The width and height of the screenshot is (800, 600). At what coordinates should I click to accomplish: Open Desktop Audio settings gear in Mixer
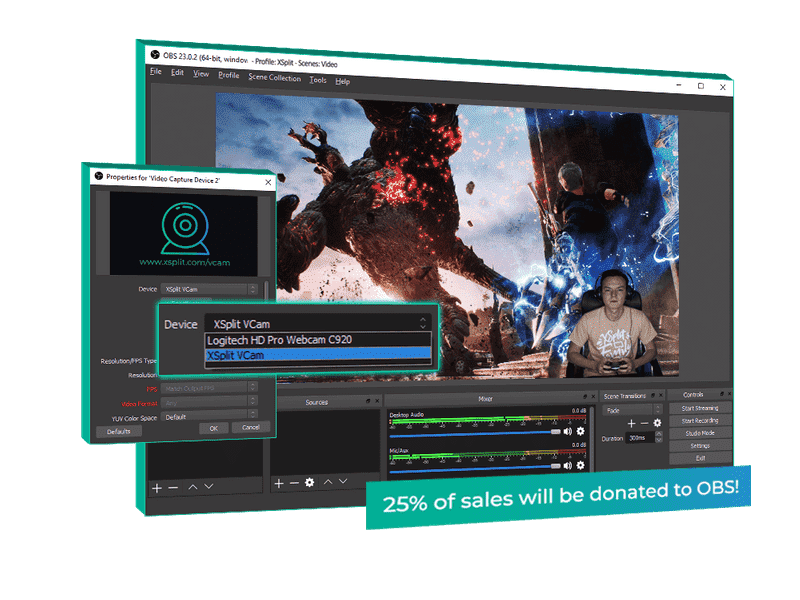click(x=580, y=431)
